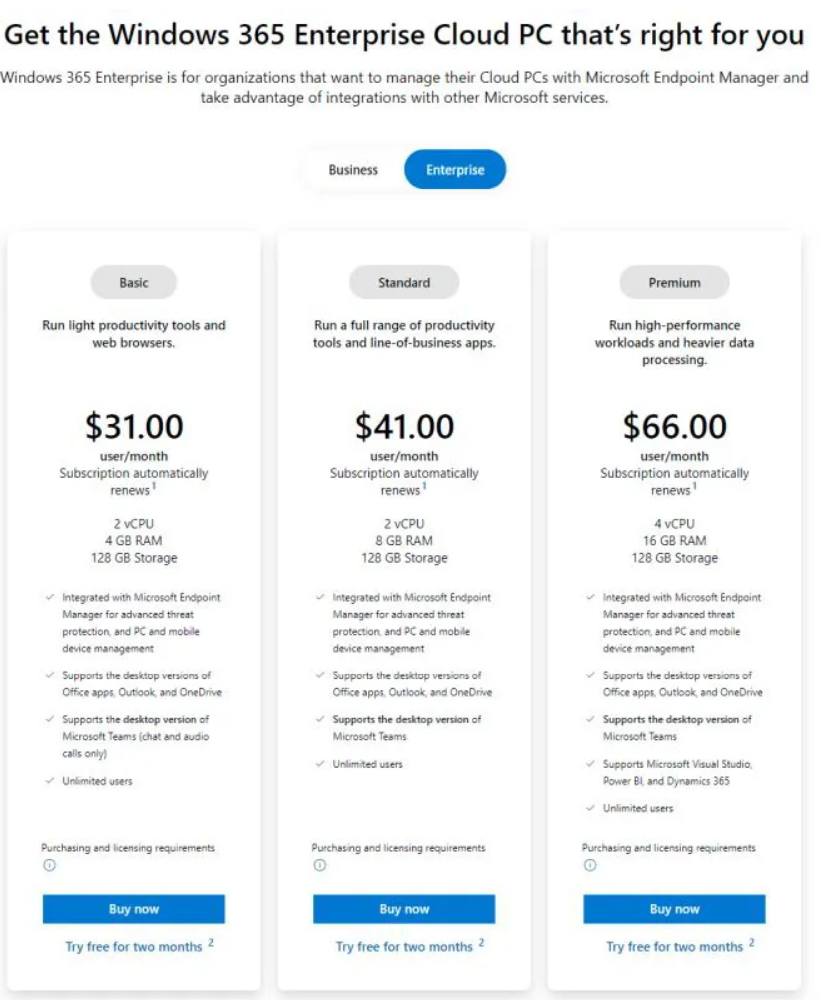Select the Enterprise plans toggle
Image resolution: width=831 pixels, height=1000 pixels.
455,170
